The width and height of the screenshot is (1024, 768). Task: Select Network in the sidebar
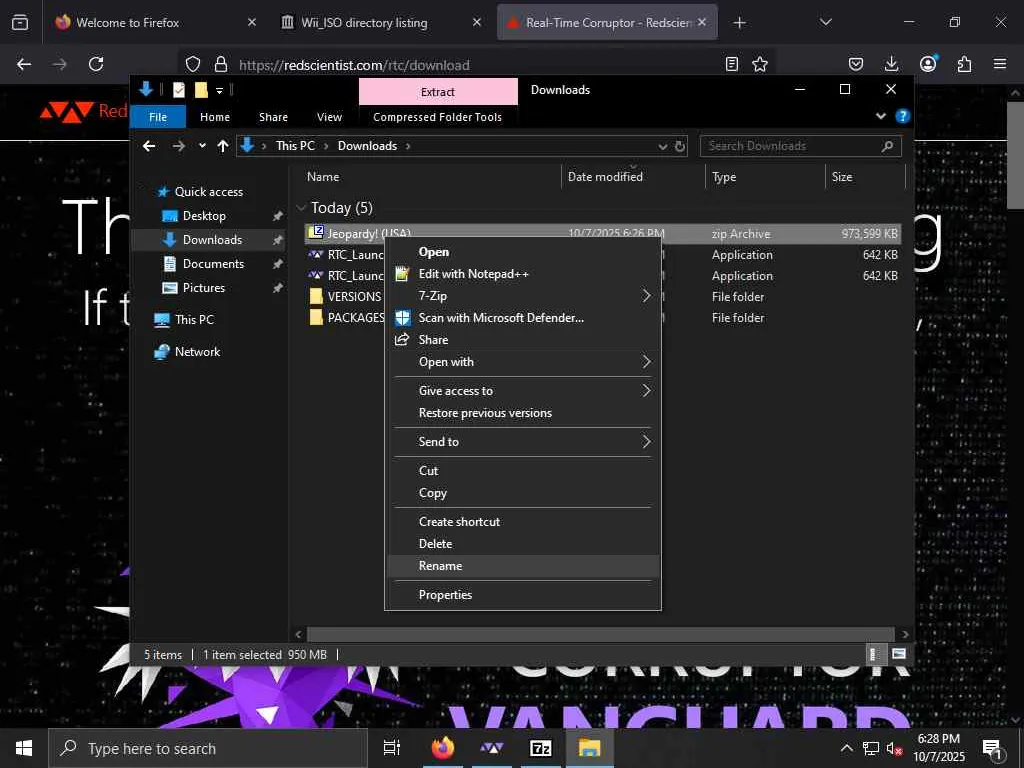coord(197,352)
